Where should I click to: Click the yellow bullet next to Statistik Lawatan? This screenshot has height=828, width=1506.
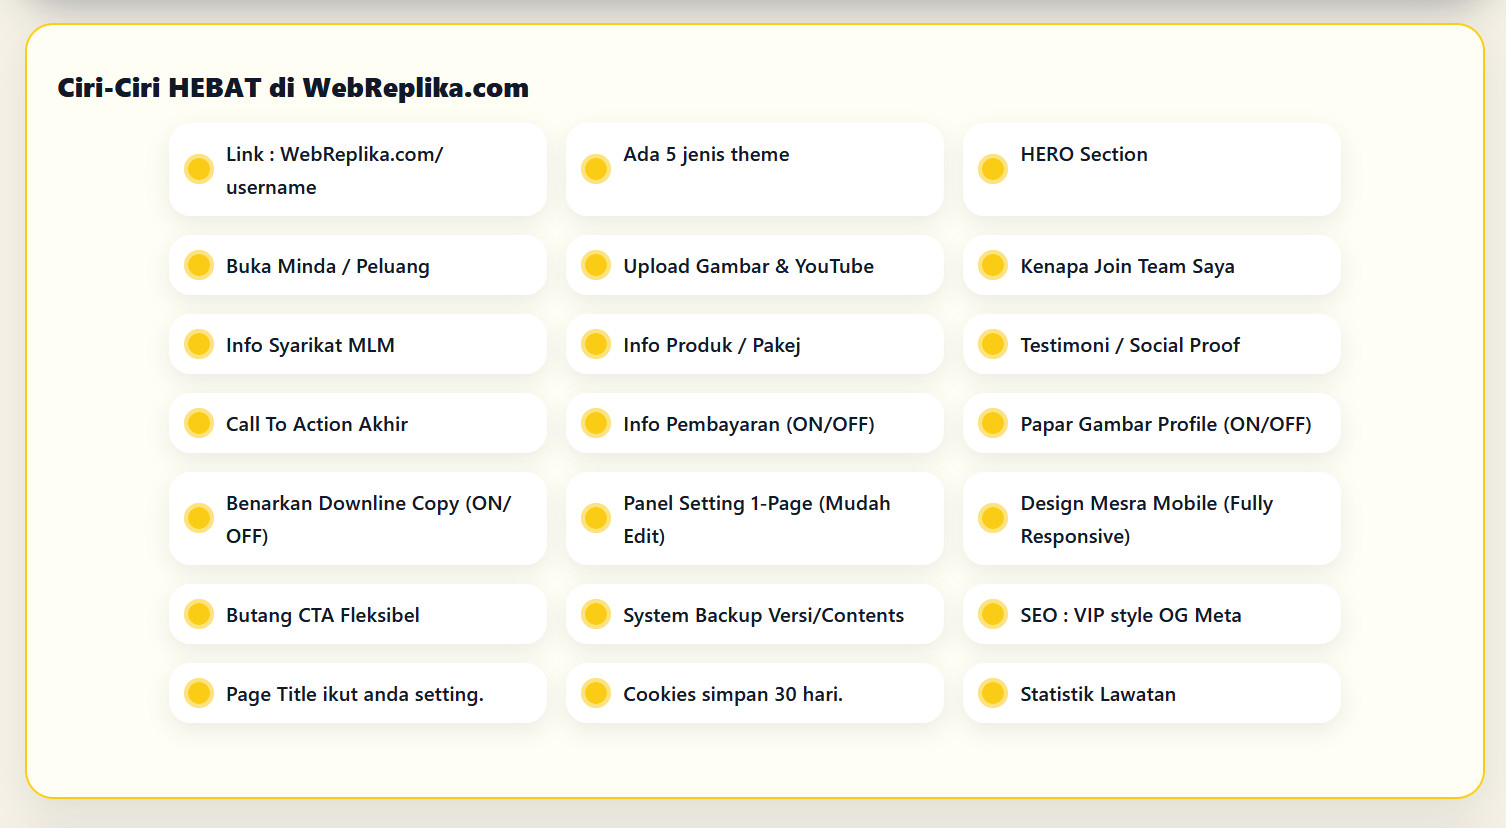click(993, 693)
